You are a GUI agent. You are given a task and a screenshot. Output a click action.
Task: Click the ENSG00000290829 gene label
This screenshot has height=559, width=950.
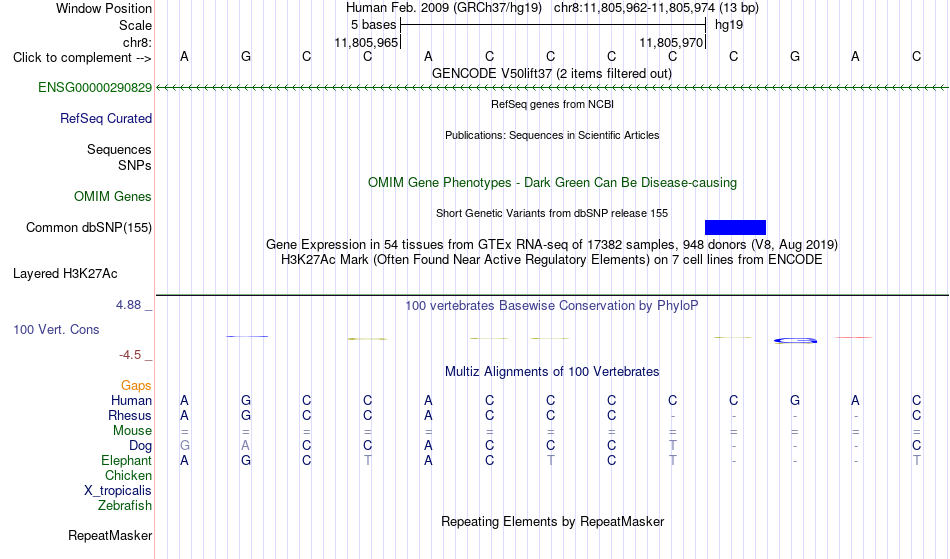click(95, 88)
